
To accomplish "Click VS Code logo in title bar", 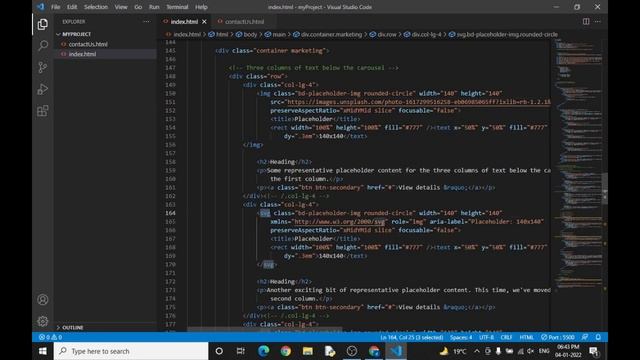I will [x=40, y=7].
